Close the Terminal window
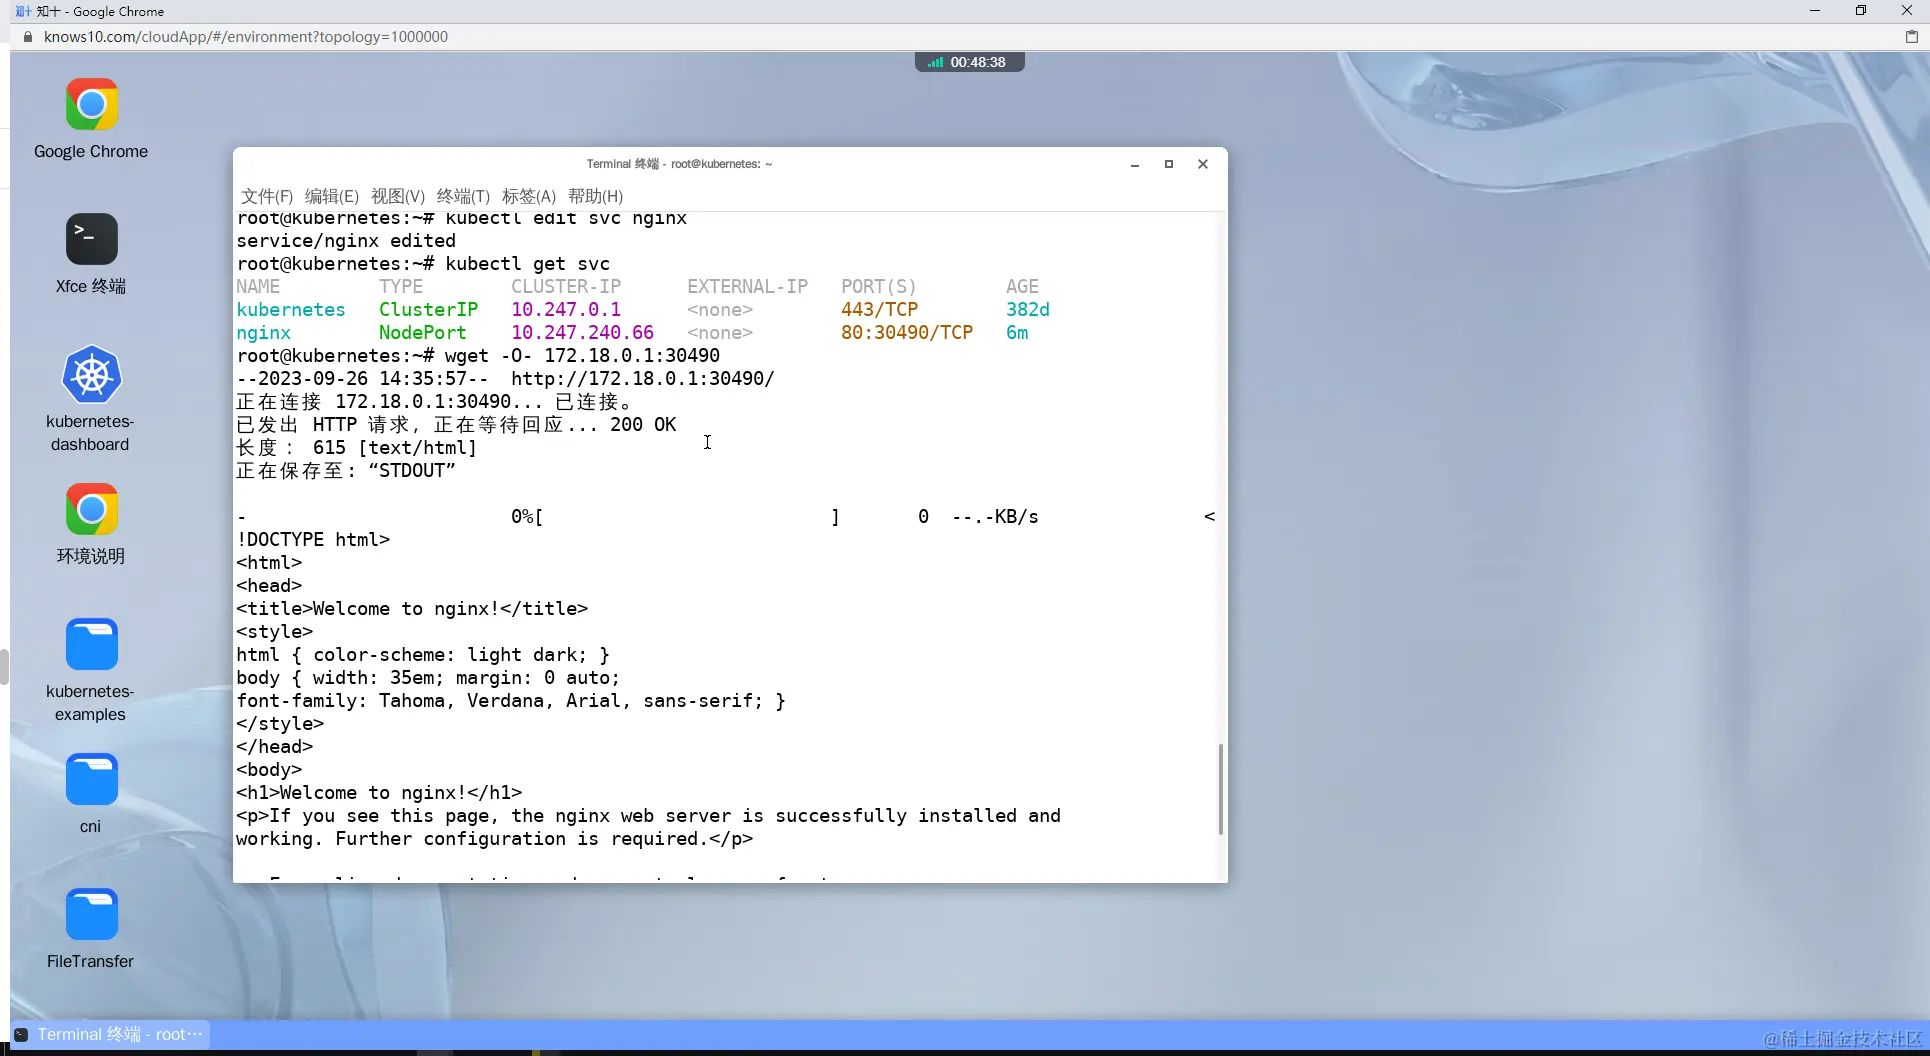The image size is (1930, 1056). [1203, 164]
